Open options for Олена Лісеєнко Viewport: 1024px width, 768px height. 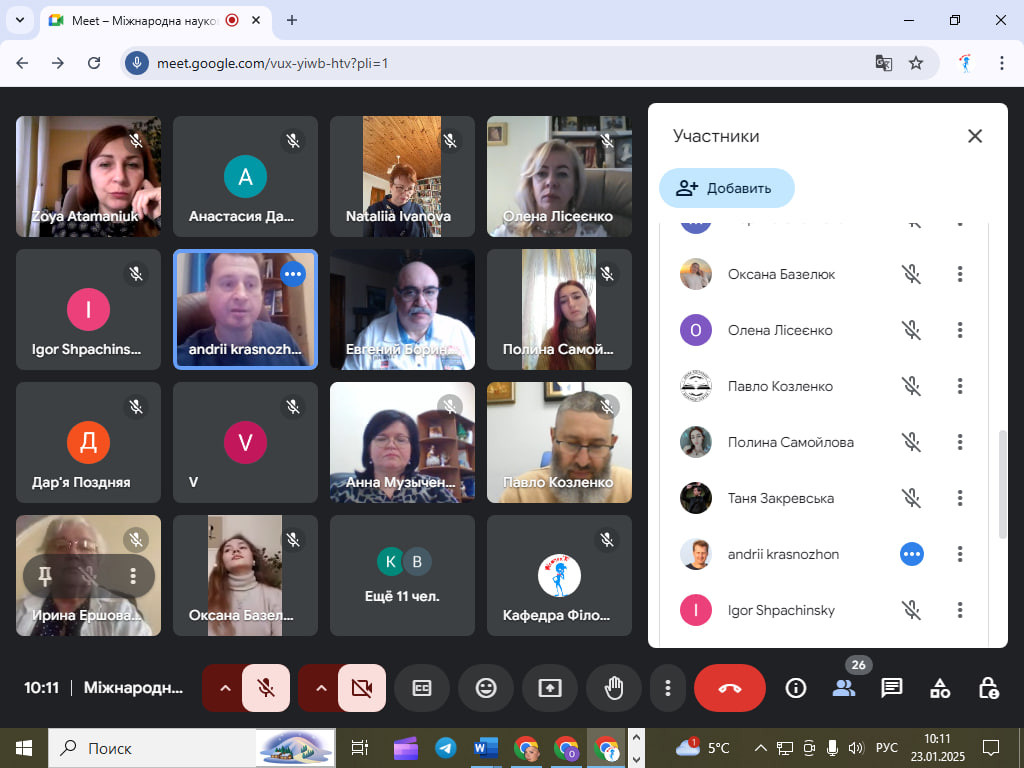click(960, 330)
